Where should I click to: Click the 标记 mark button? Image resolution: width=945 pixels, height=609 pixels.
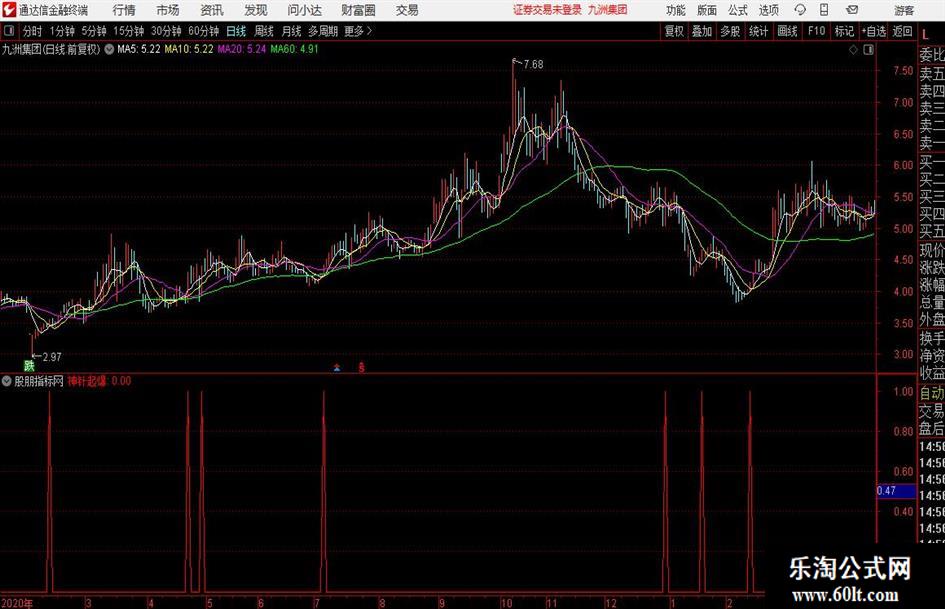844,31
